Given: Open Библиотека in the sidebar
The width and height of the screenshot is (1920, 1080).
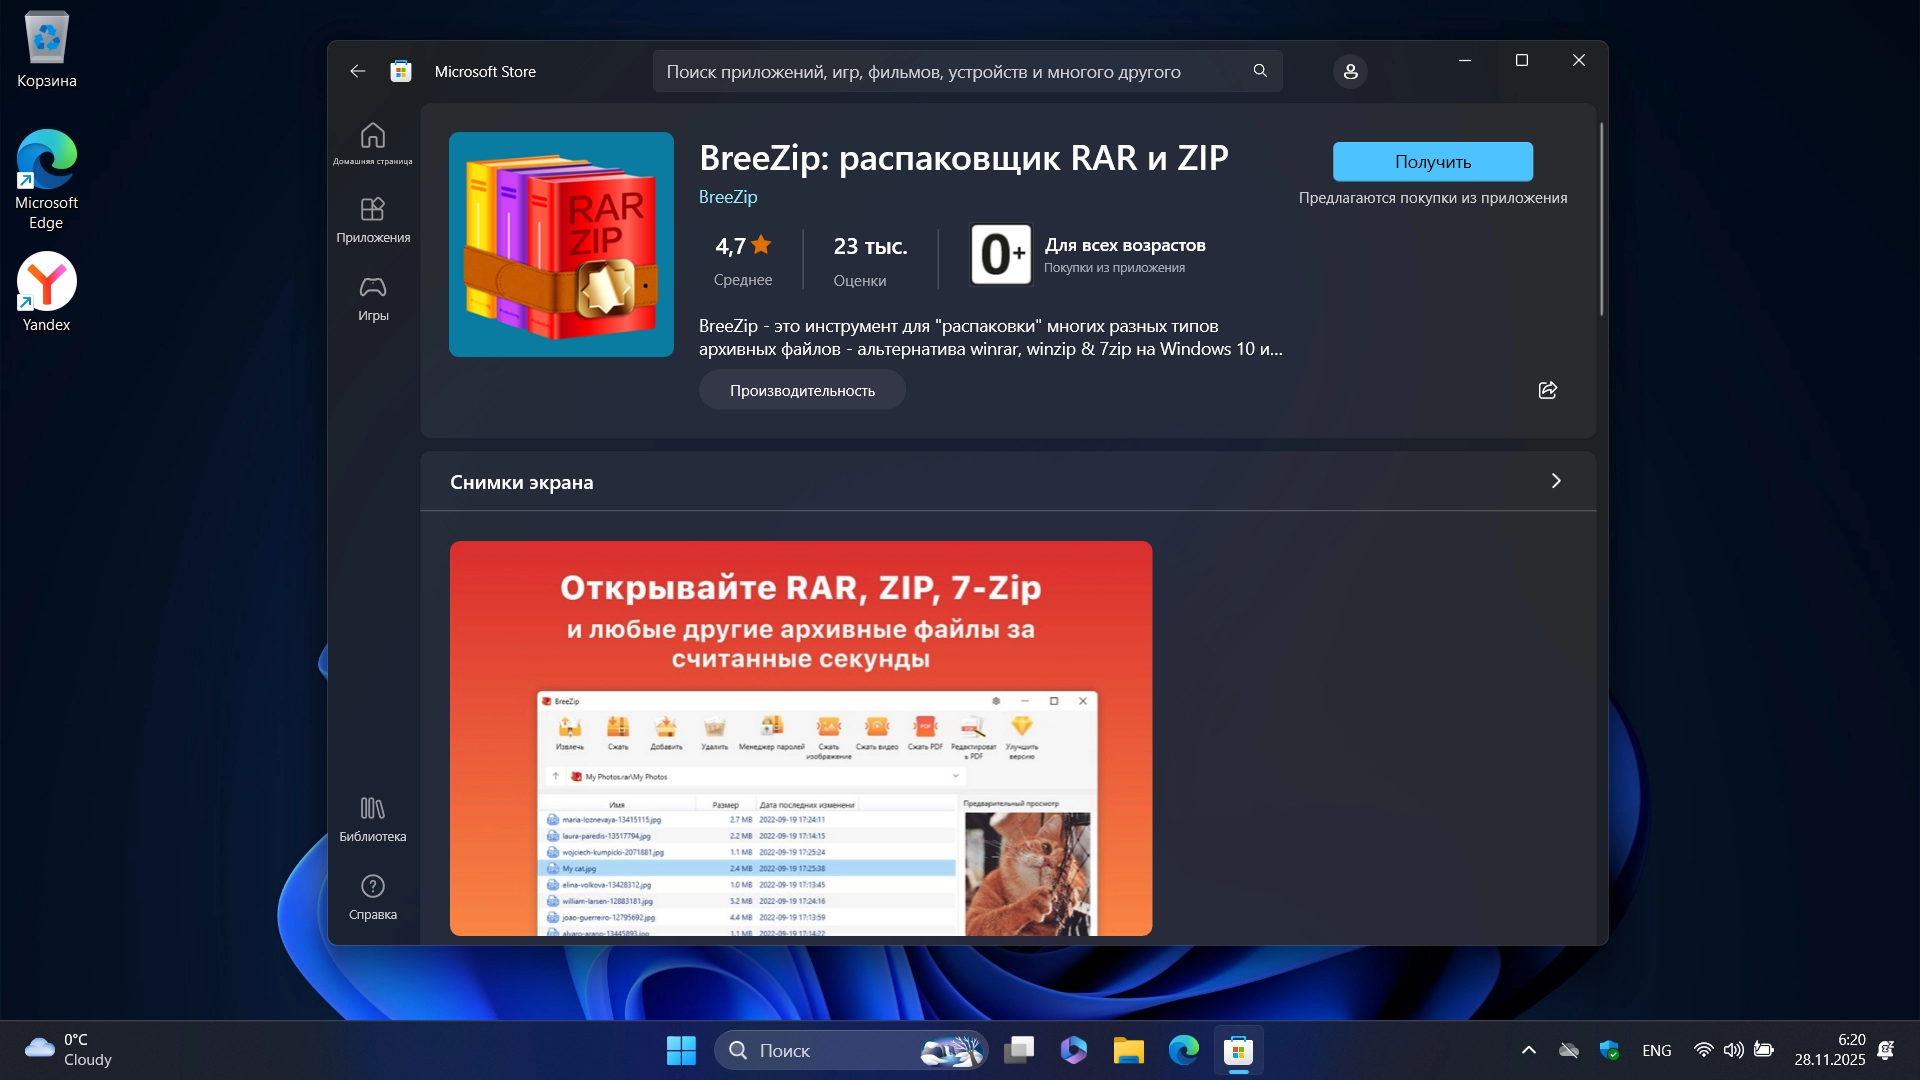Looking at the screenshot, I should [372, 818].
